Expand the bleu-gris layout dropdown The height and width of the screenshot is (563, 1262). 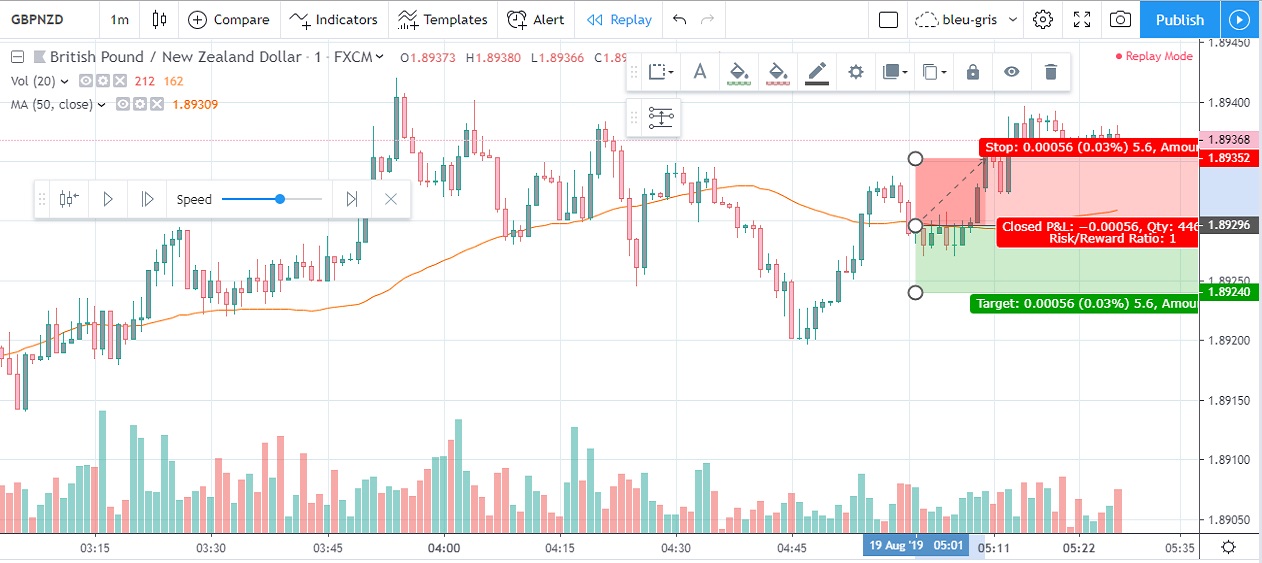(x=1013, y=19)
